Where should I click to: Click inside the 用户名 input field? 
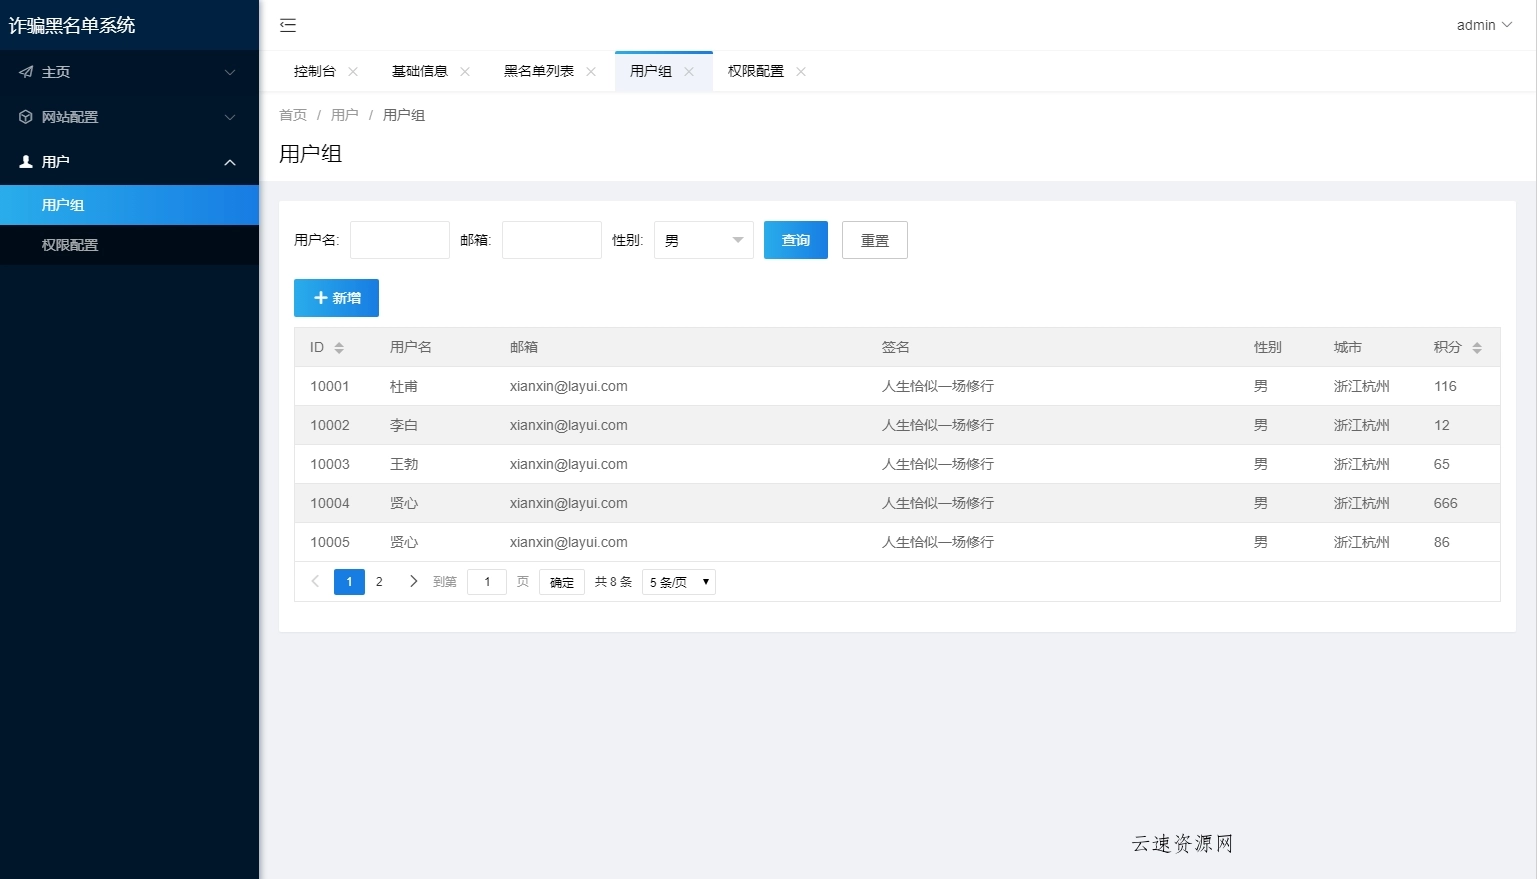point(400,240)
